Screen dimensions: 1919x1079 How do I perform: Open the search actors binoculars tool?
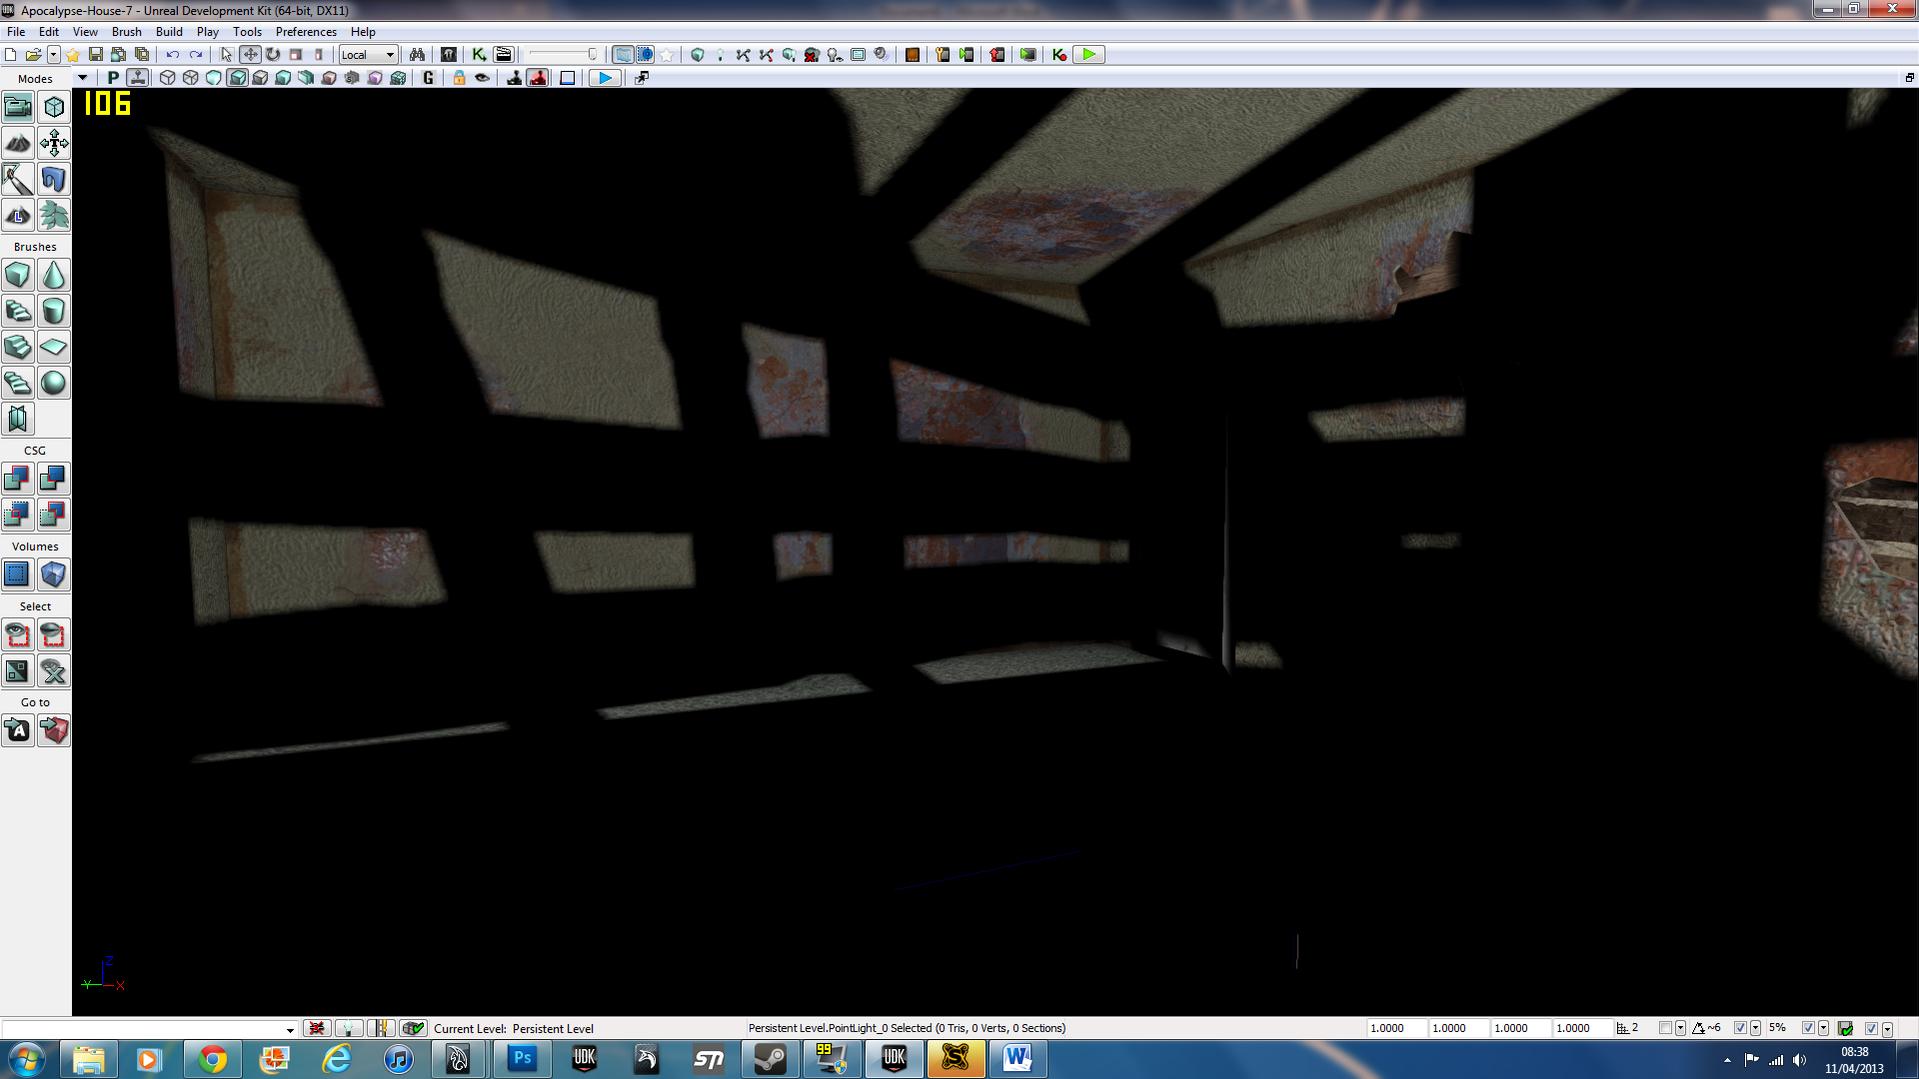[x=417, y=55]
